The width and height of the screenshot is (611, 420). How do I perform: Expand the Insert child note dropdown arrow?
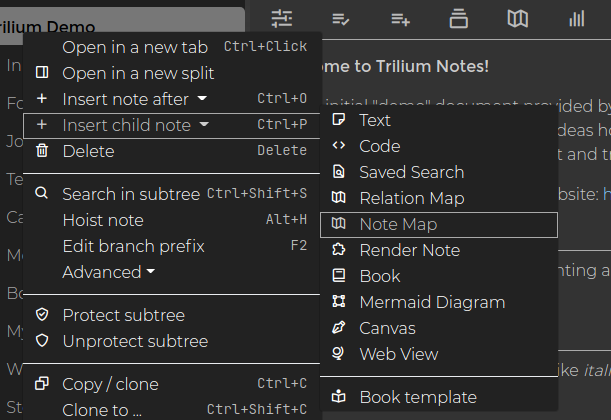point(204,125)
